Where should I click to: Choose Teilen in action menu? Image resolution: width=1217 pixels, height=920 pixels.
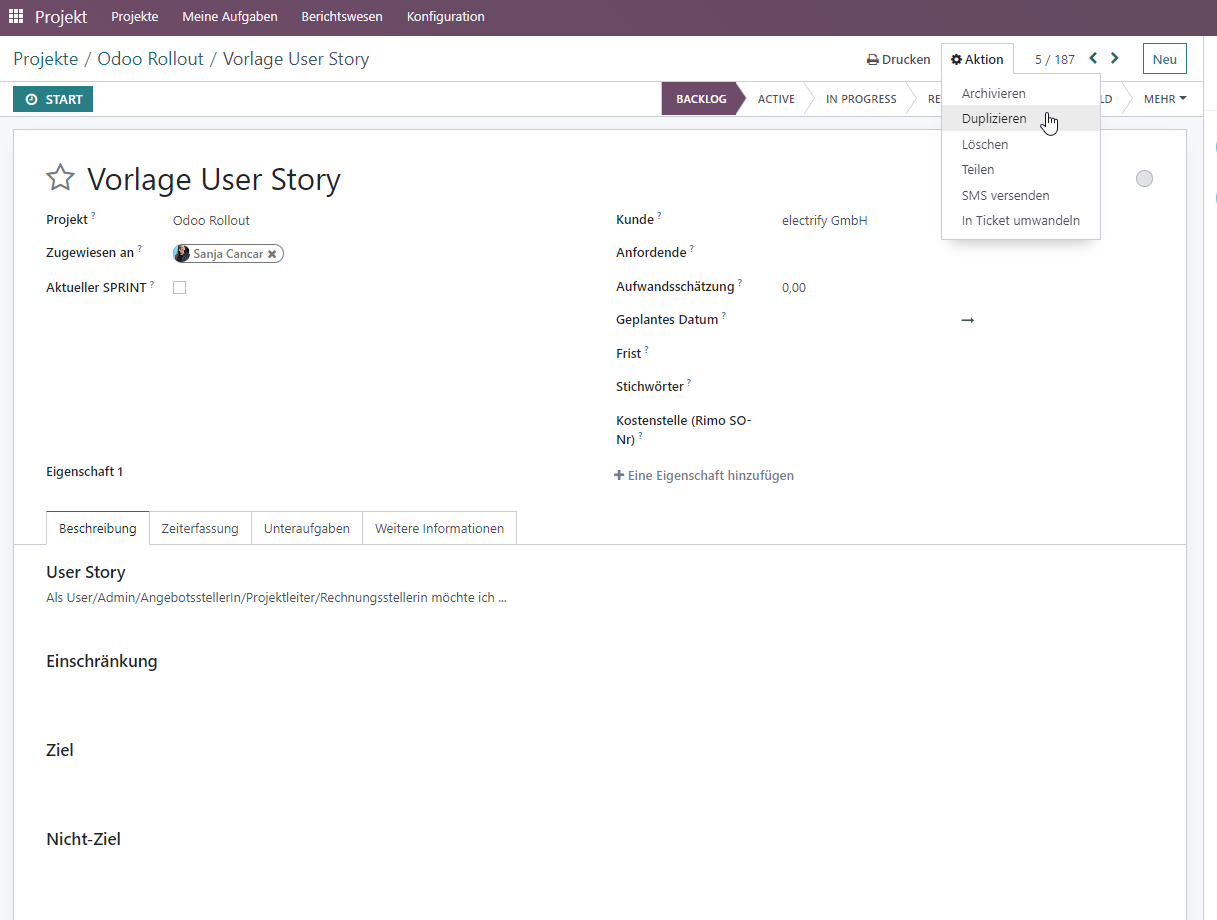point(1020,169)
